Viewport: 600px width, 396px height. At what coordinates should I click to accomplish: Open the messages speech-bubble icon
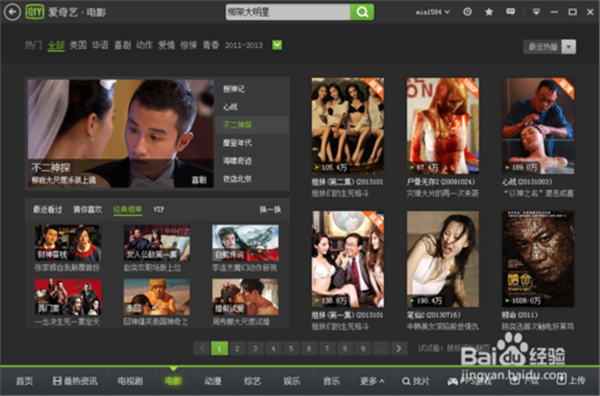click(510, 12)
